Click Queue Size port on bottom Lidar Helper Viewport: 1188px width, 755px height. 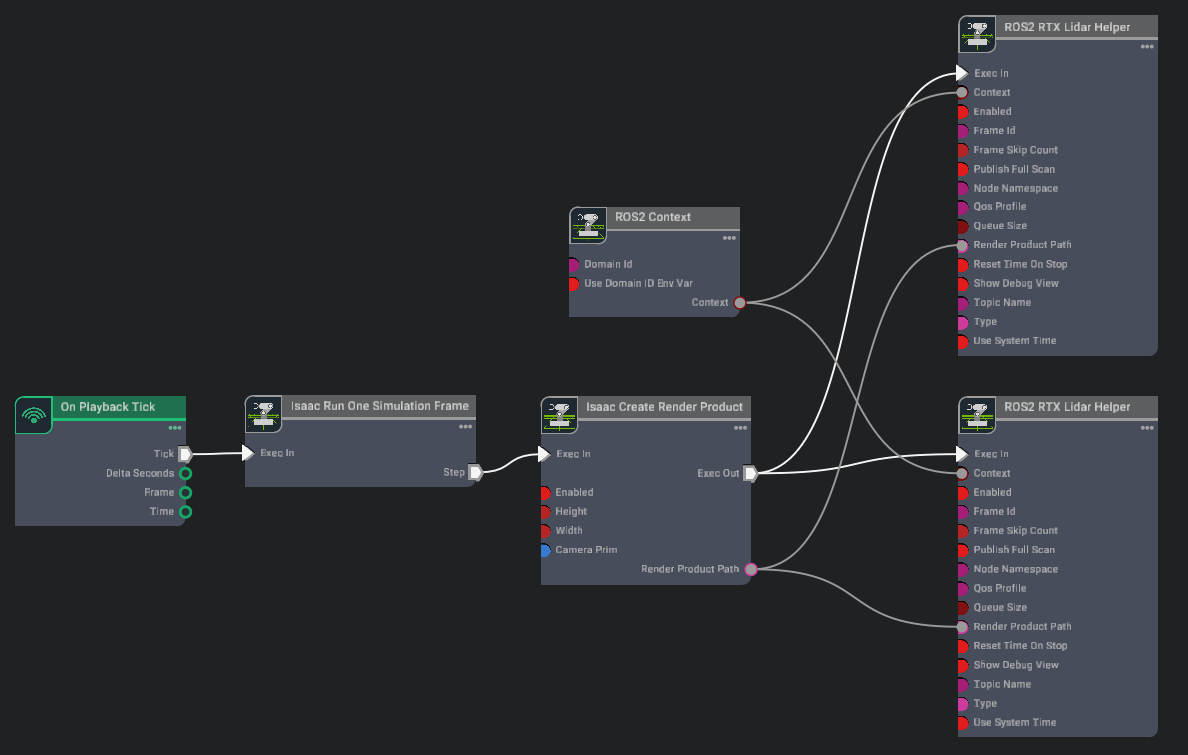point(962,607)
